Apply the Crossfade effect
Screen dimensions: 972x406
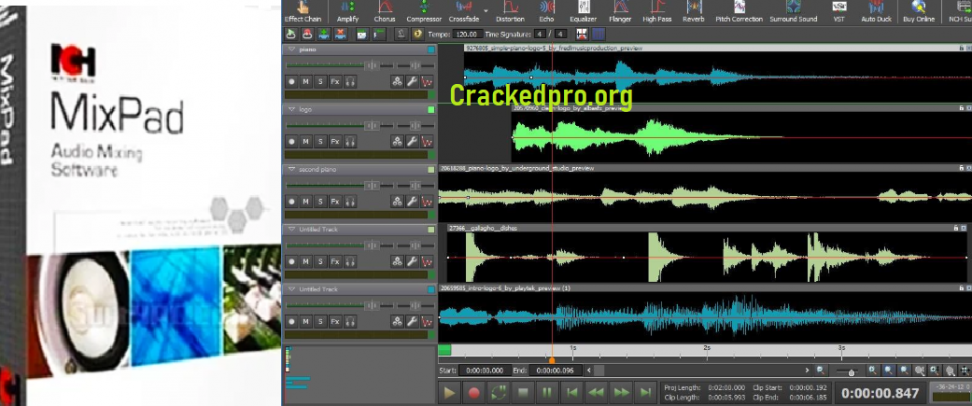click(x=464, y=11)
